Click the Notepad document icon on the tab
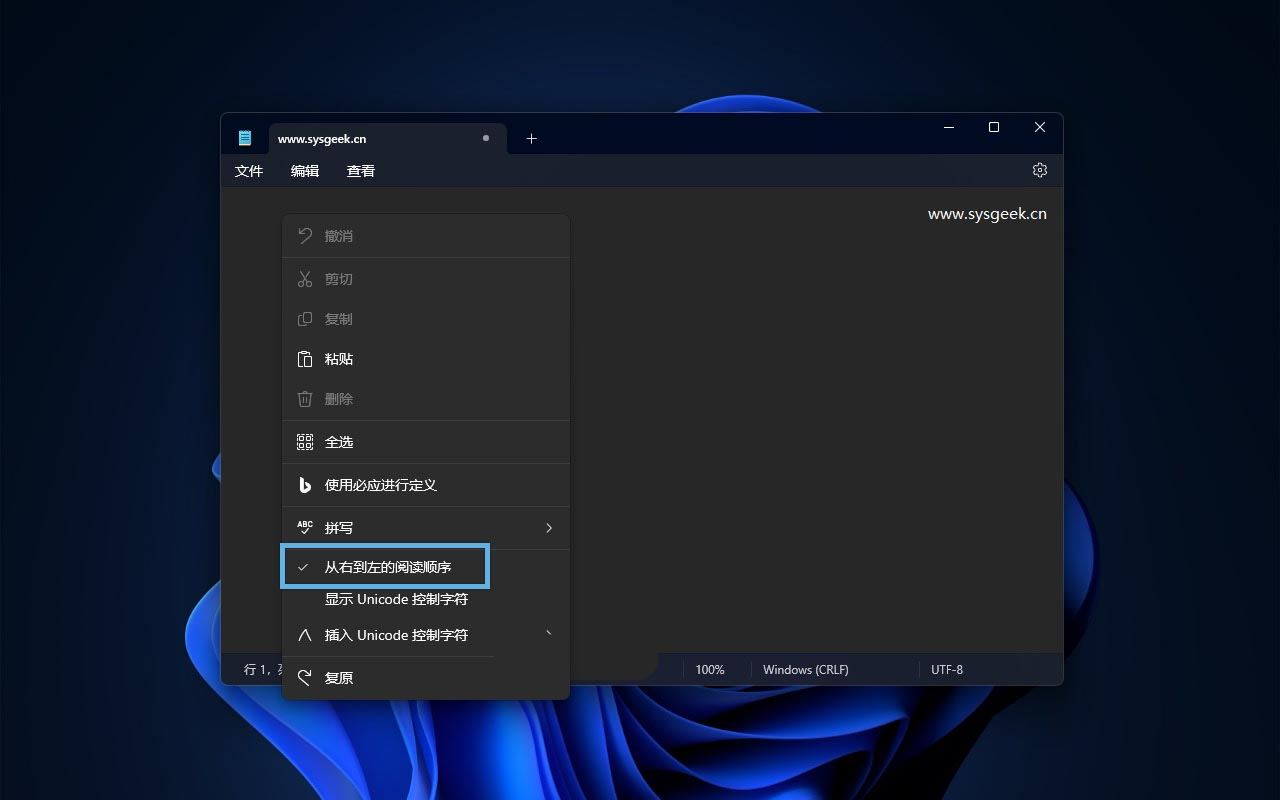The image size is (1280, 800). click(246, 137)
